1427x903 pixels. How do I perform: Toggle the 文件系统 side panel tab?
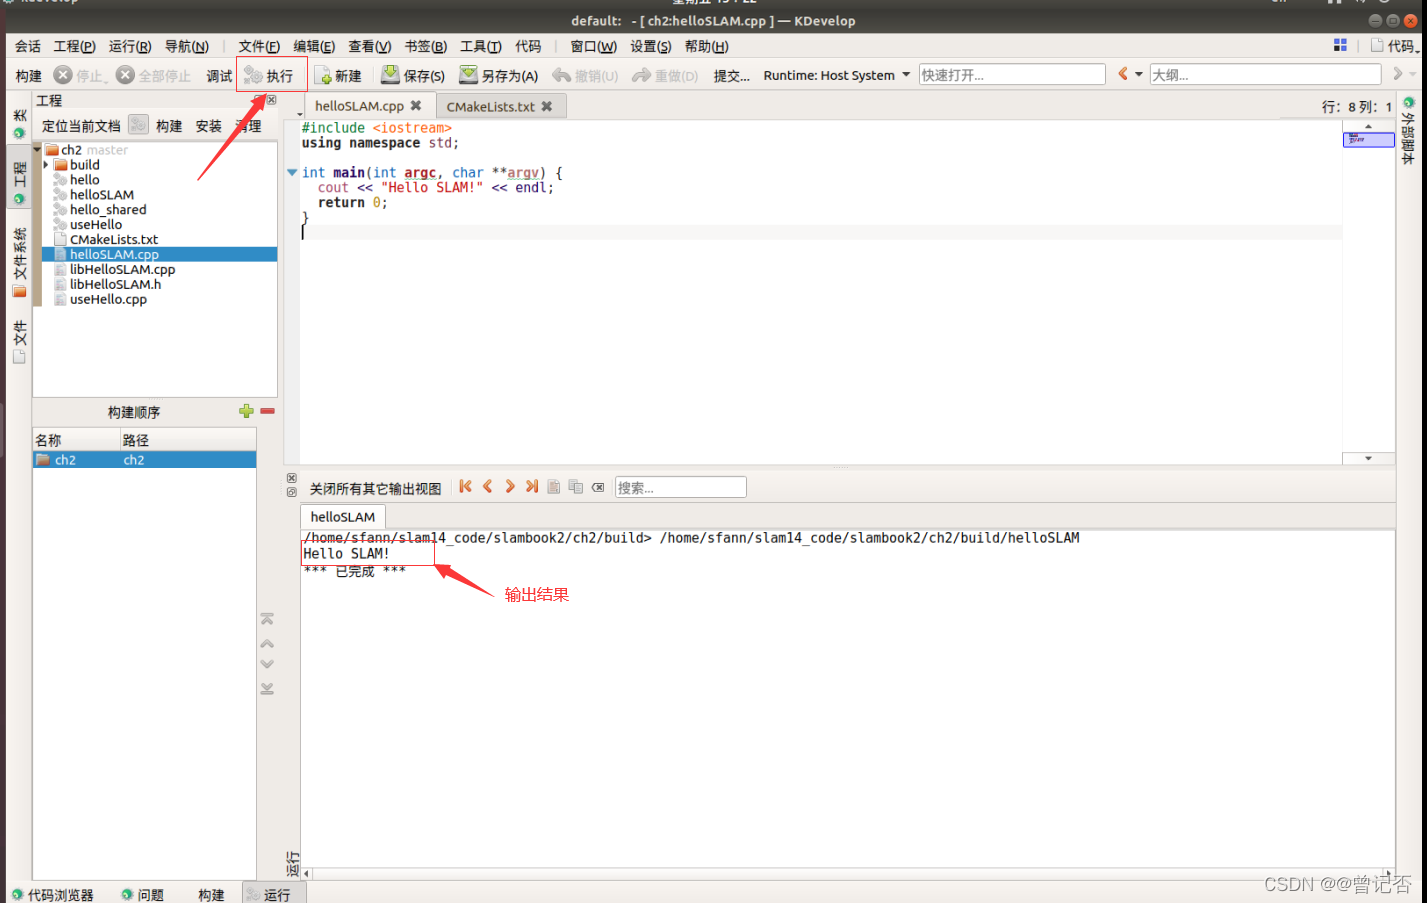click(19, 262)
